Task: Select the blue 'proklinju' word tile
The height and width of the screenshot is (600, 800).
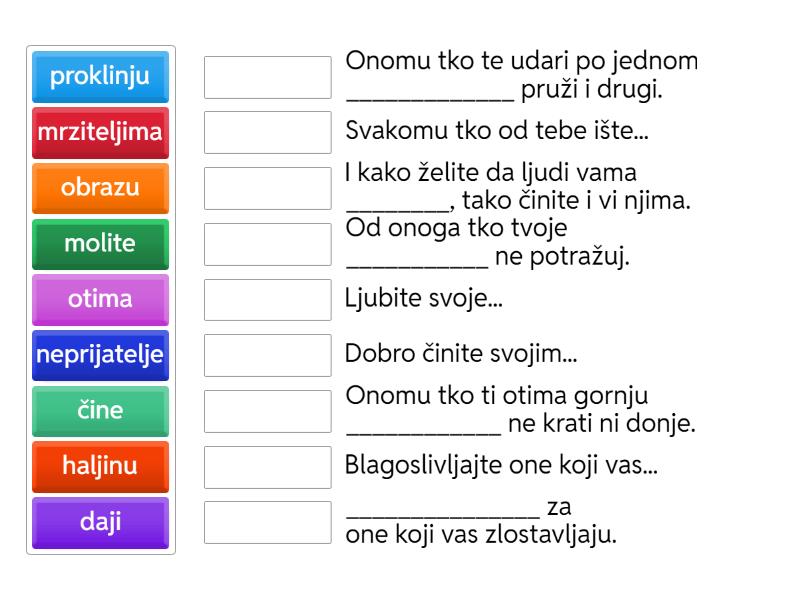Action: [x=100, y=77]
